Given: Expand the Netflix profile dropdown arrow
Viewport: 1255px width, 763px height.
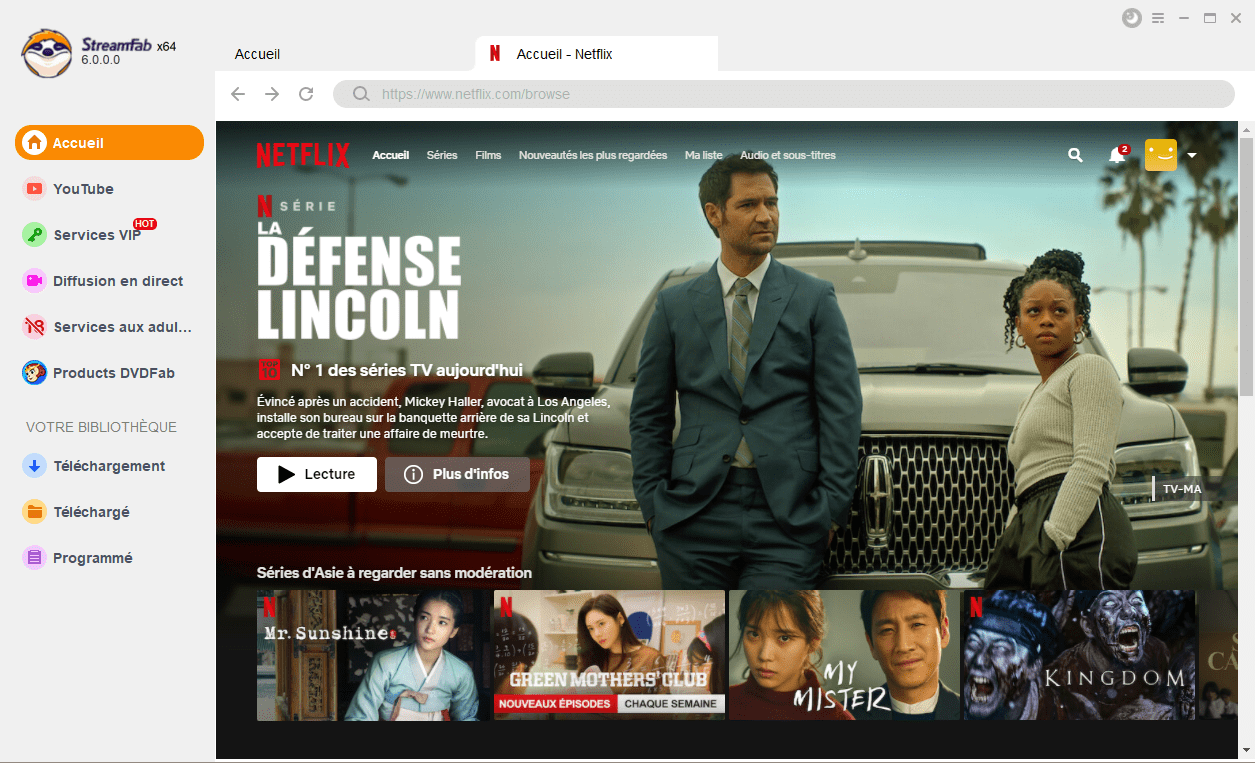Looking at the screenshot, I should [1192, 156].
